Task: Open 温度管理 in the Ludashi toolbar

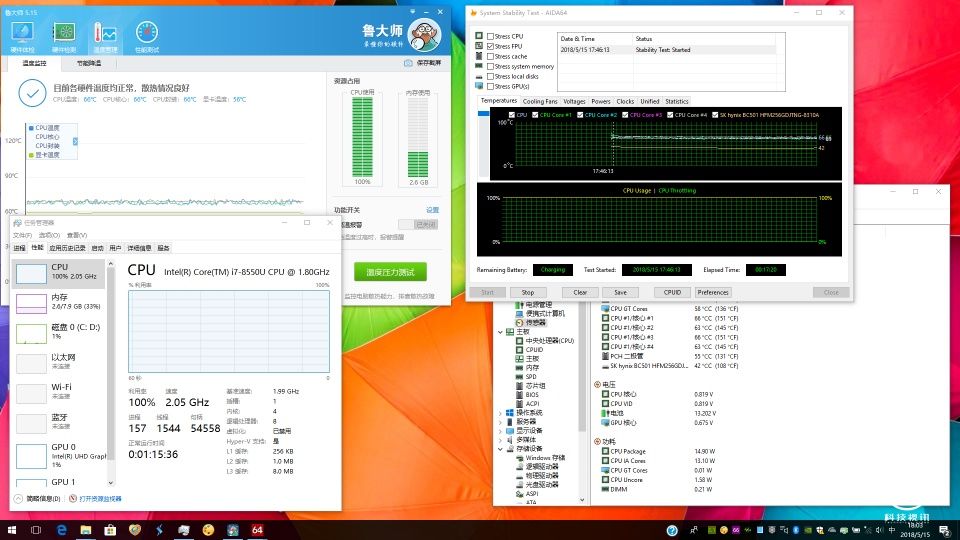Action: tap(105, 37)
